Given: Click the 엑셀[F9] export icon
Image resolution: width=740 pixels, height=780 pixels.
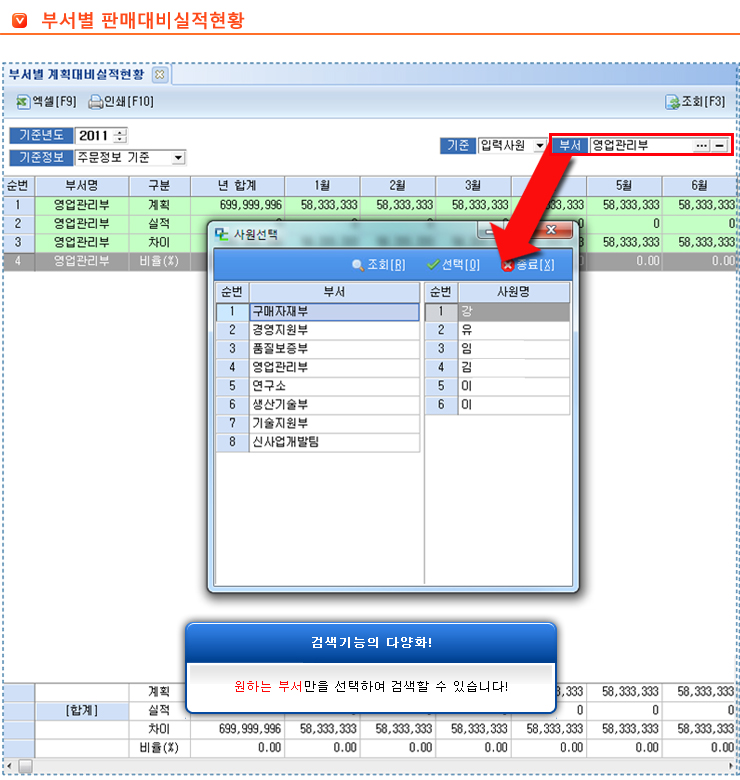Looking at the screenshot, I should coord(22,102).
